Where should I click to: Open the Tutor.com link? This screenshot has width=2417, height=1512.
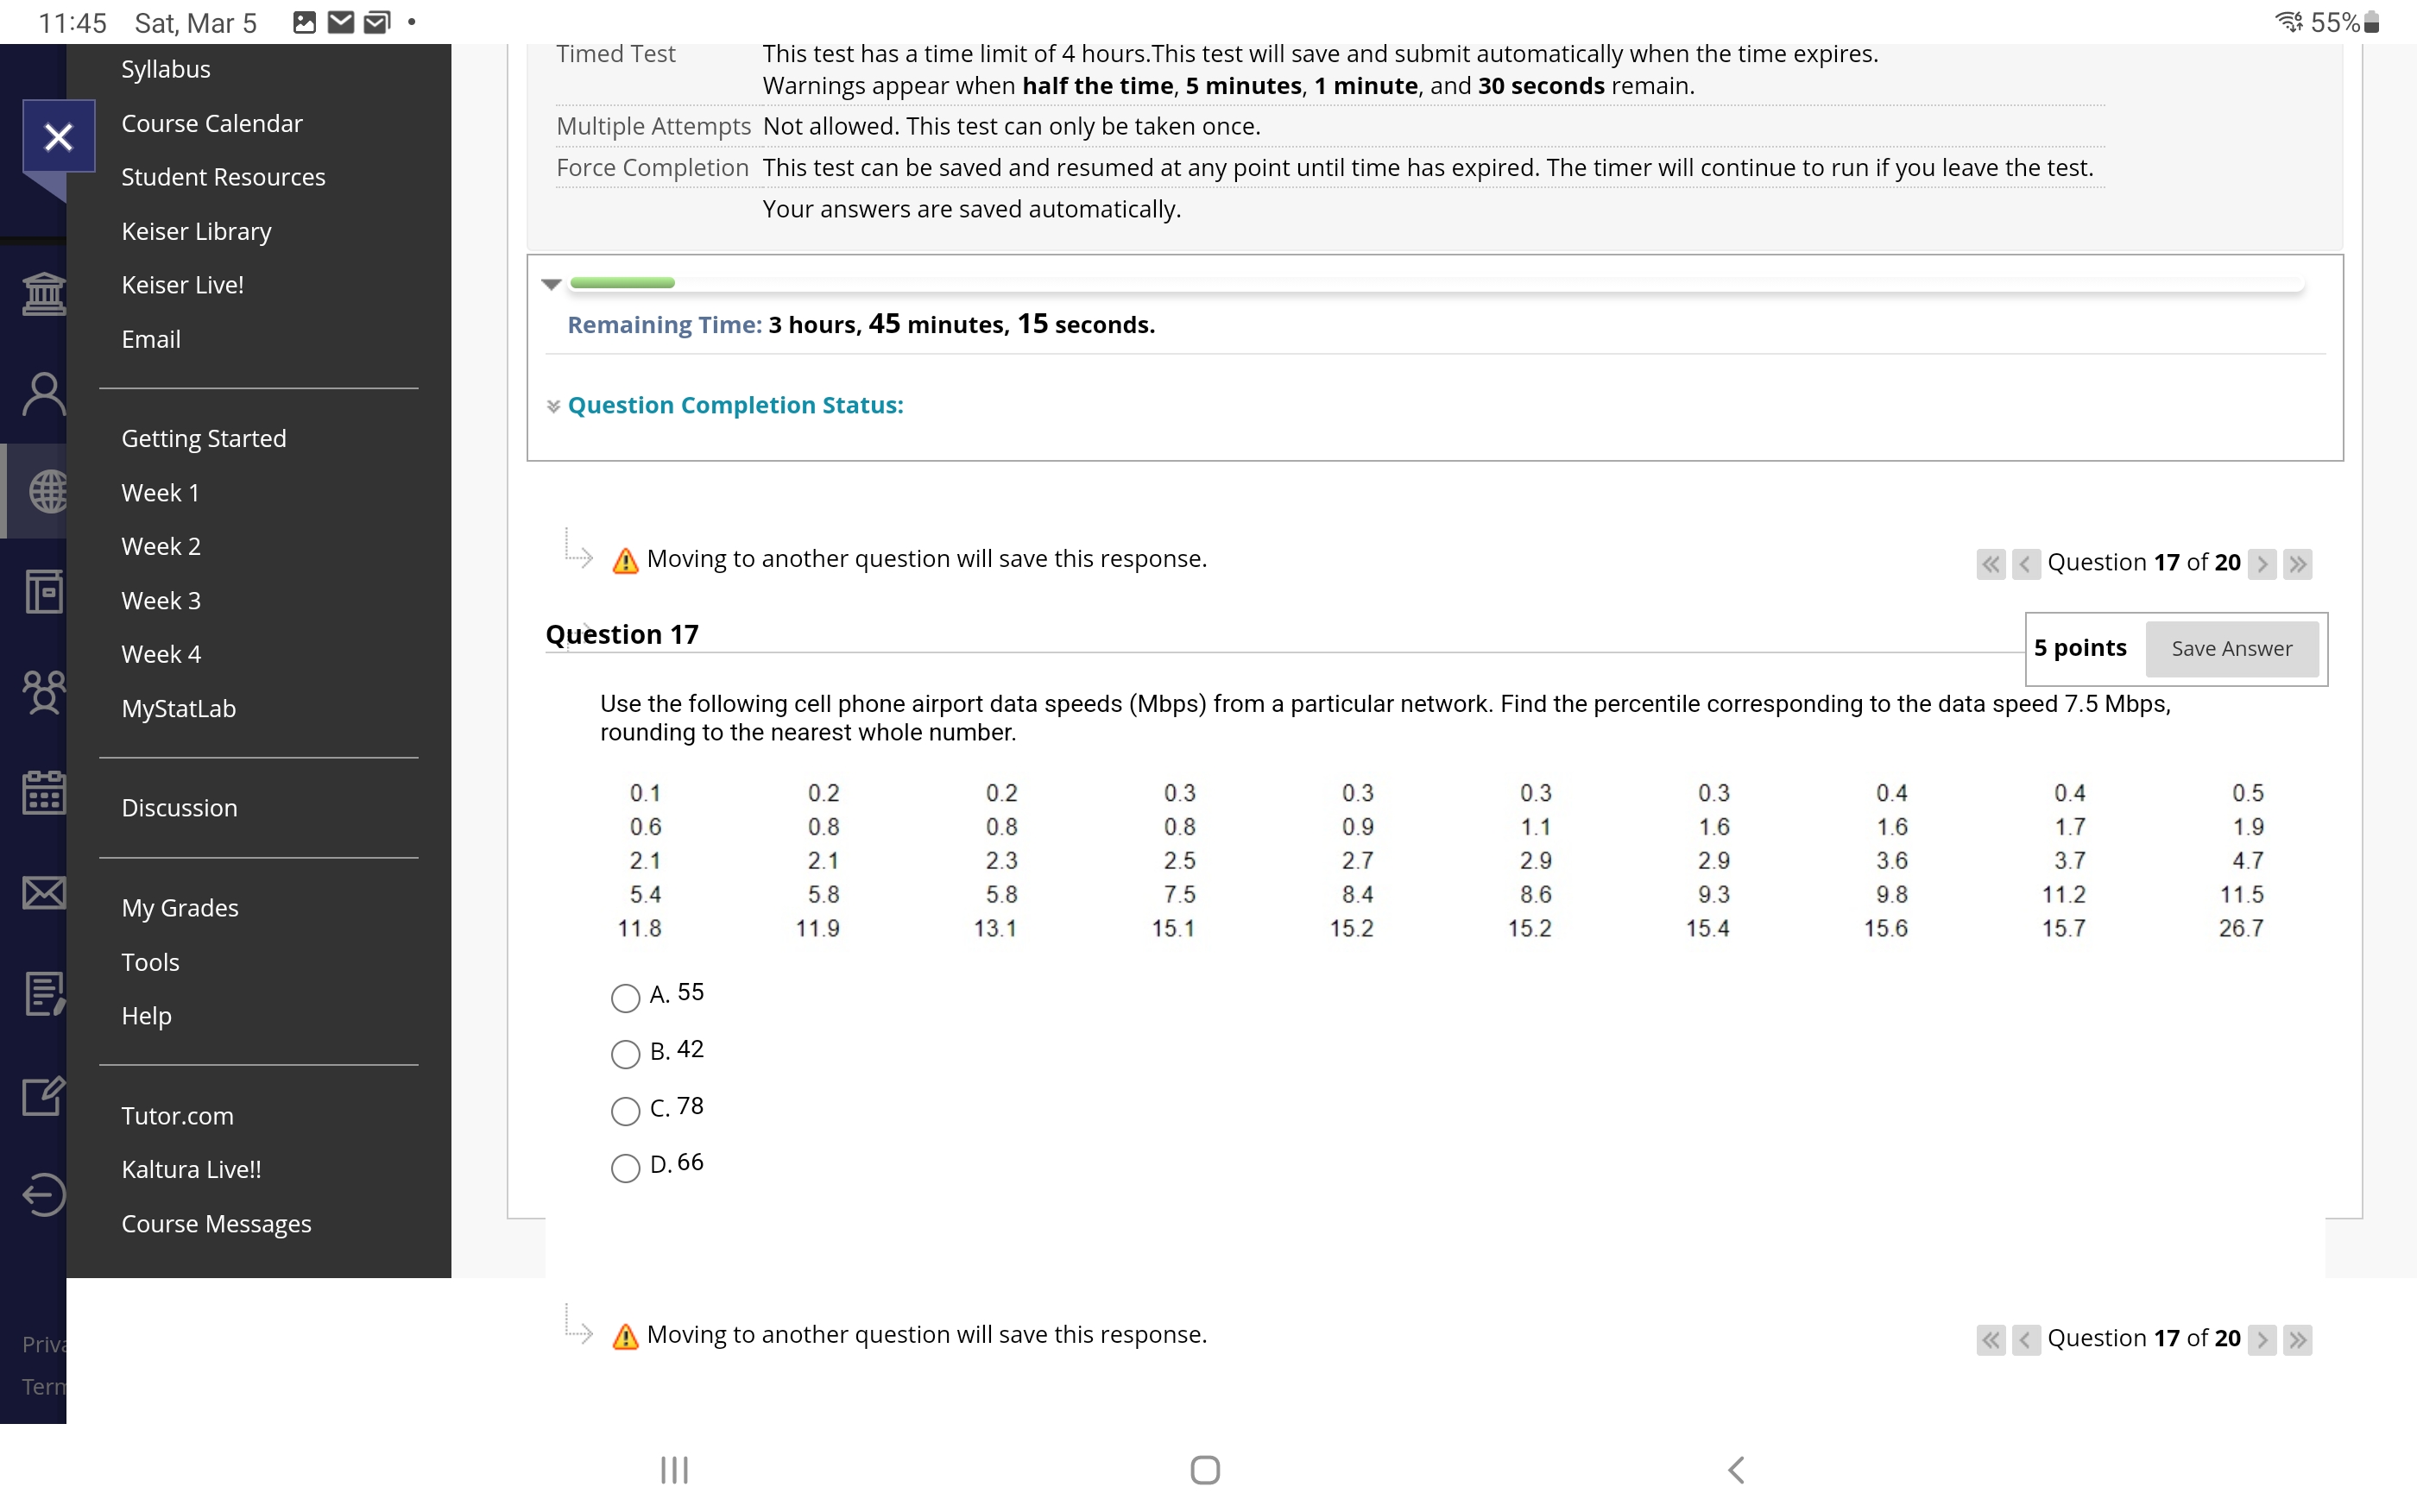[178, 1116]
